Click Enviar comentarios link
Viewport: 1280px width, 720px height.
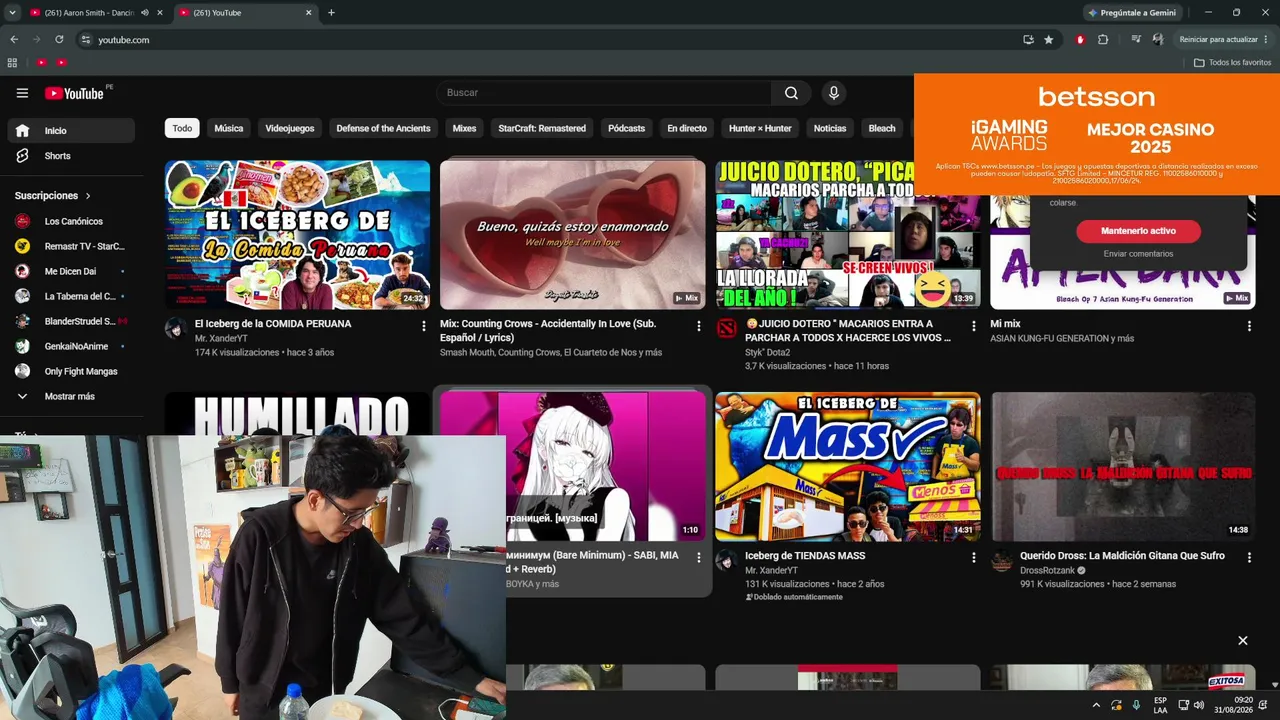coord(1138,254)
